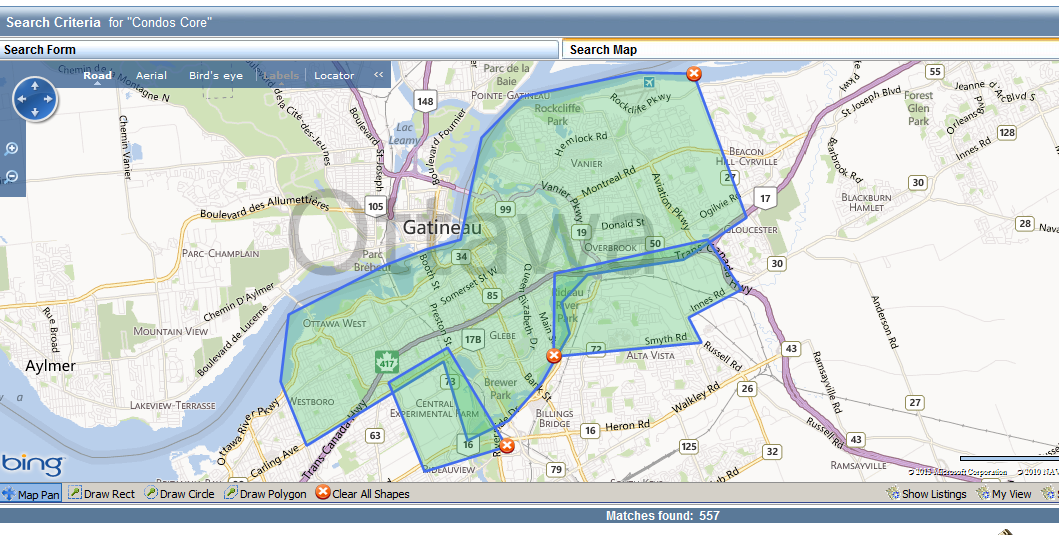The image size is (1059, 535).
Task: Click the Lakeview-Terrasse label
Action: [173, 405]
